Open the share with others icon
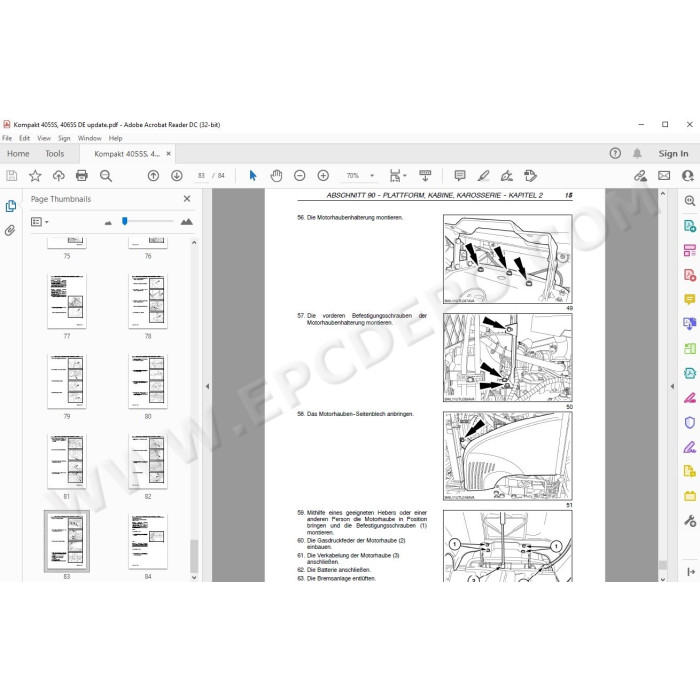The image size is (700, 700). click(x=688, y=176)
